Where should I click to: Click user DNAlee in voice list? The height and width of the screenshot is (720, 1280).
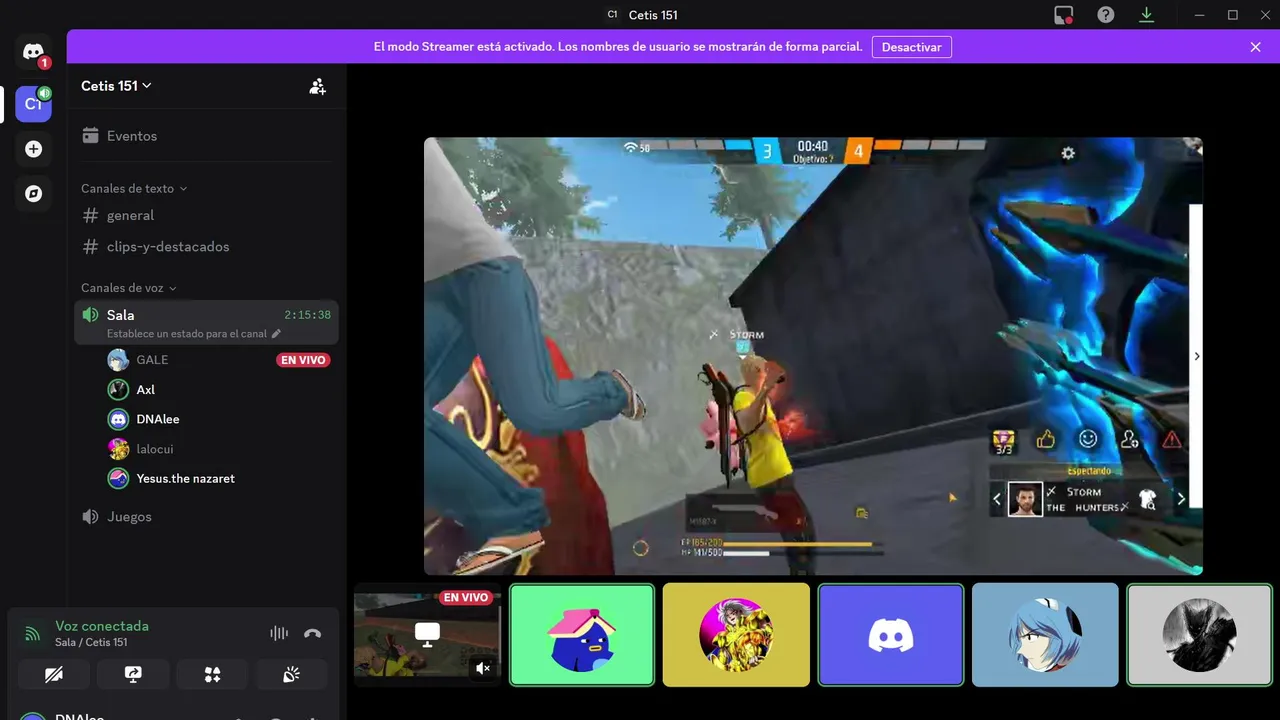pyautogui.click(x=158, y=419)
